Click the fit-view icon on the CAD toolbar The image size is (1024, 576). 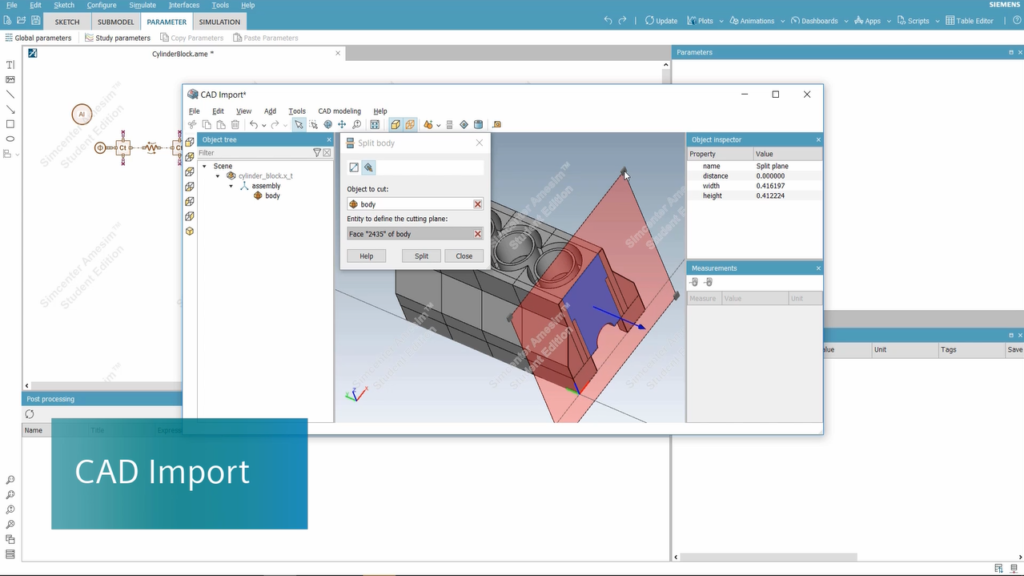374,125
